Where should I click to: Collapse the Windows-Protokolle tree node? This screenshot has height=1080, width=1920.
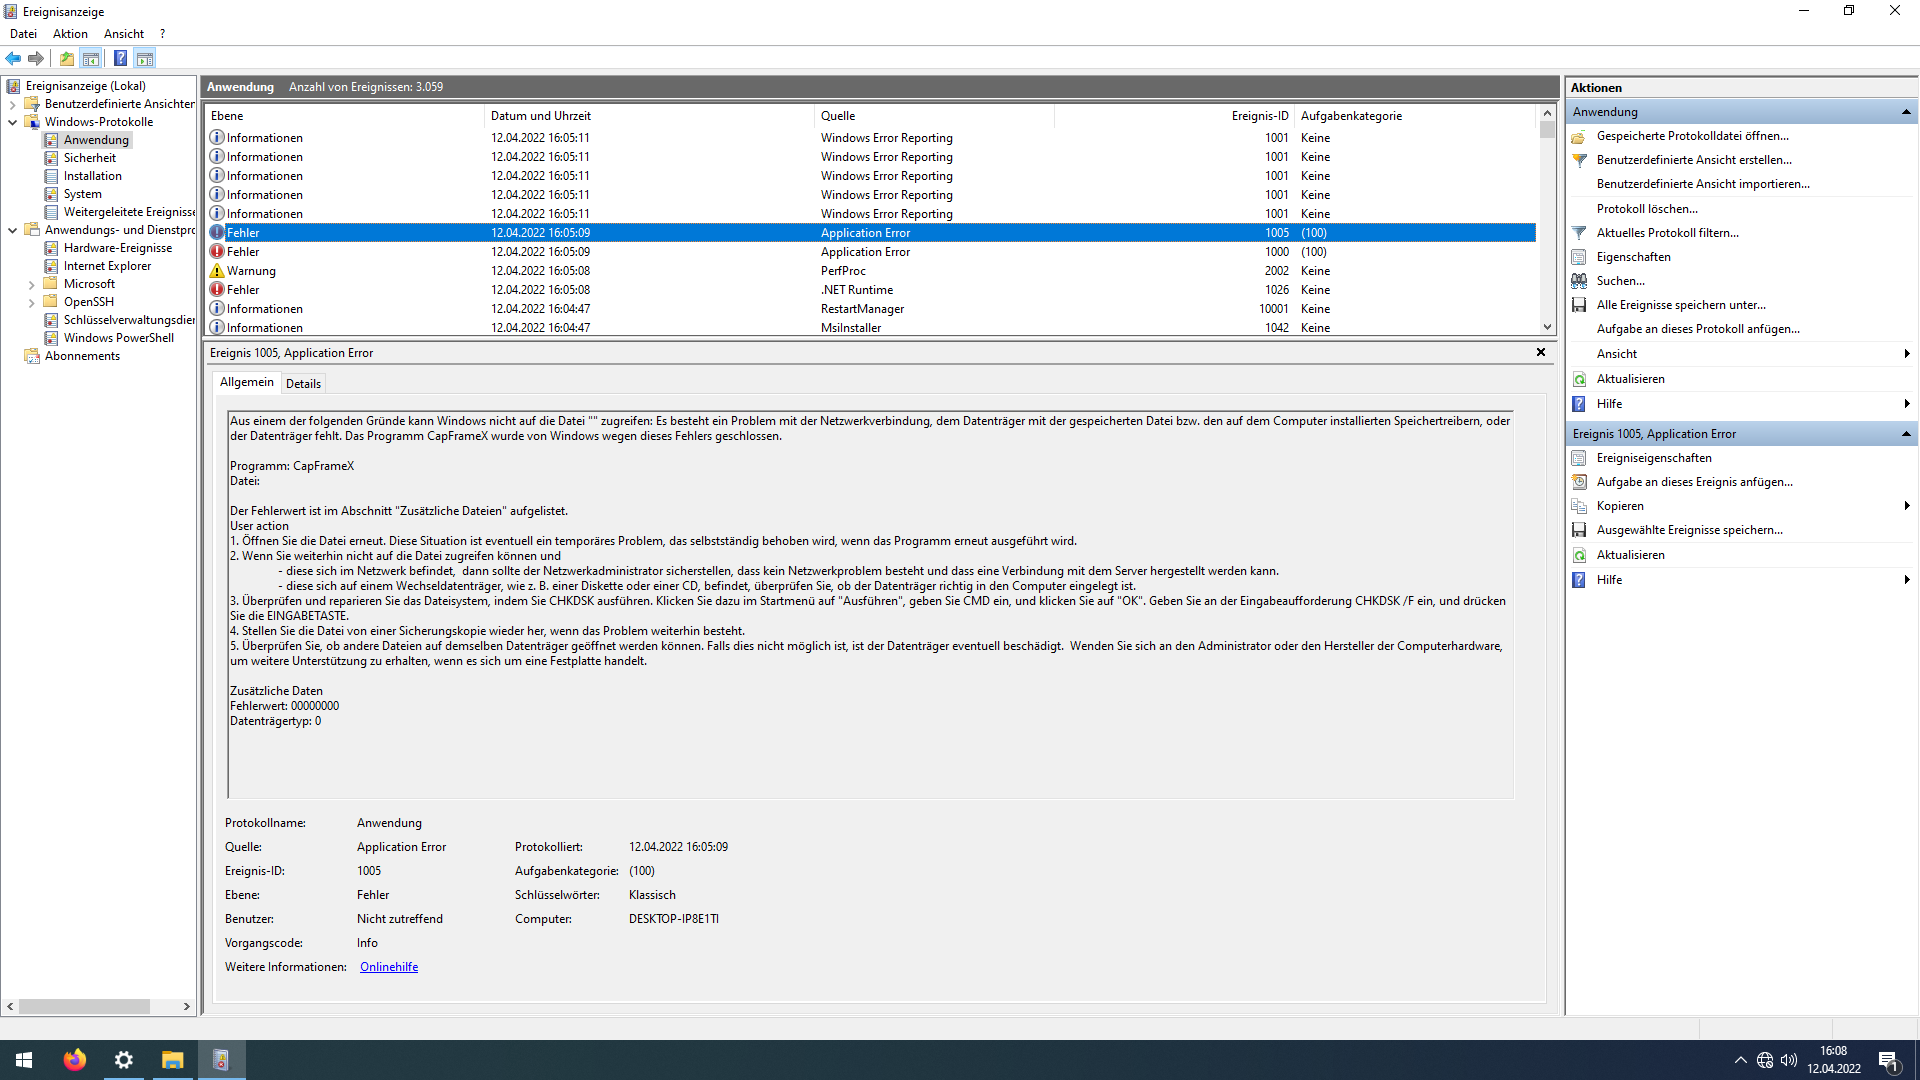[x=12, y=122]
